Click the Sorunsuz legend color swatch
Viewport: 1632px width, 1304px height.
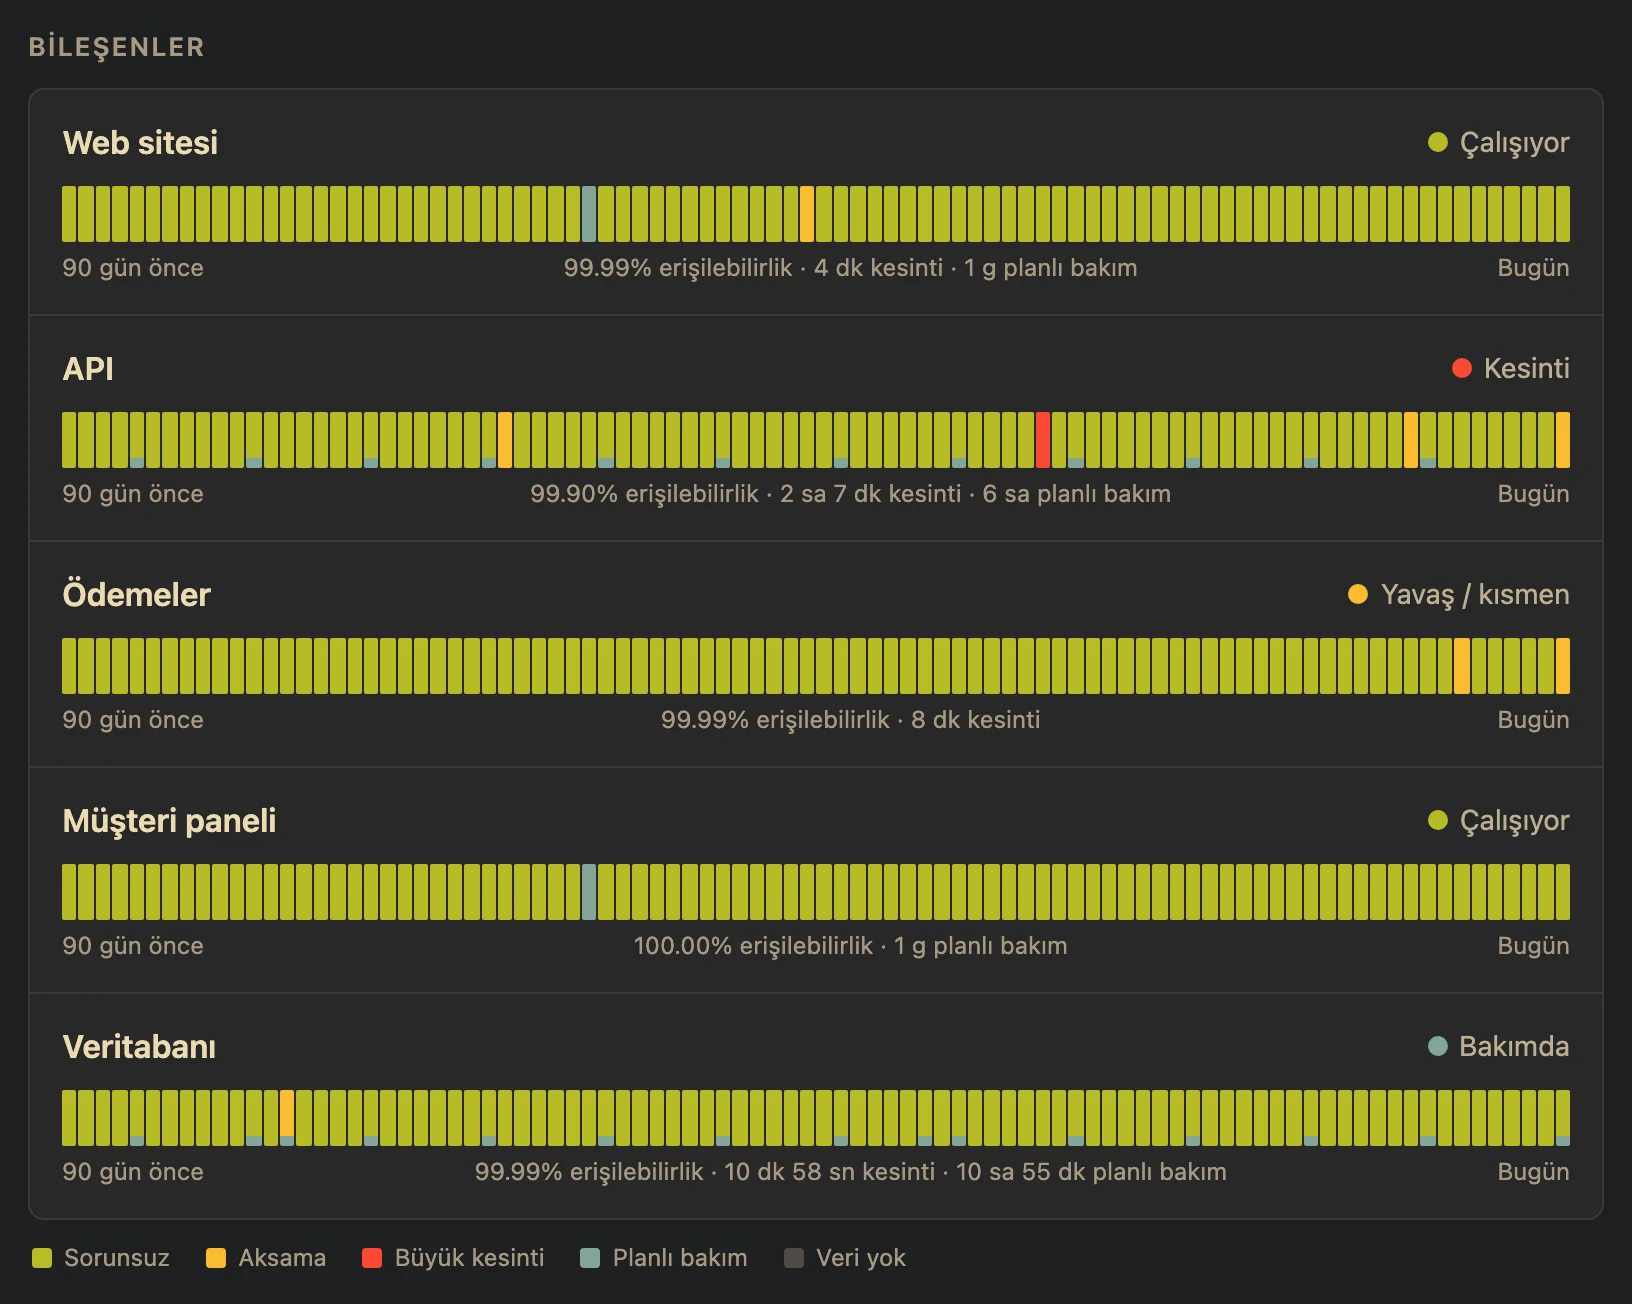pos(42,1258)
